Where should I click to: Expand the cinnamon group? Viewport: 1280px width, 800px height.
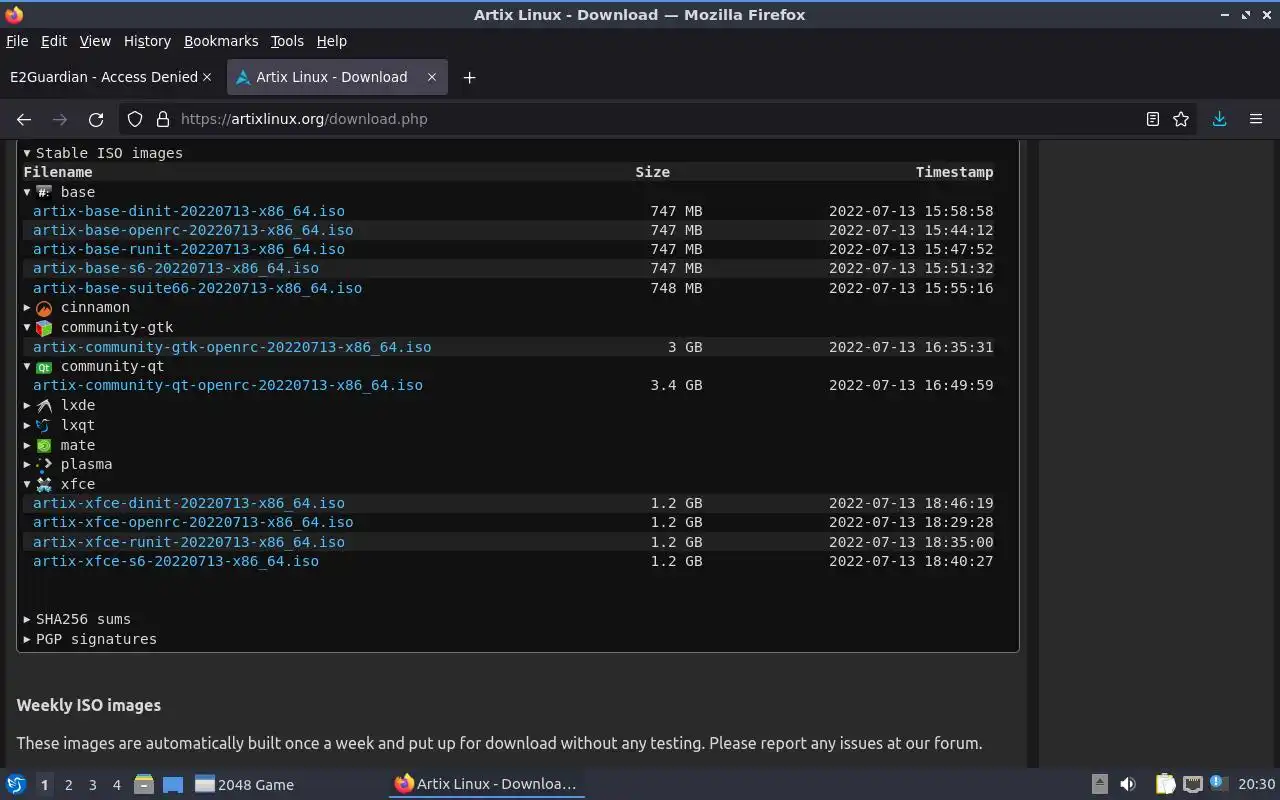click(27, 308)
